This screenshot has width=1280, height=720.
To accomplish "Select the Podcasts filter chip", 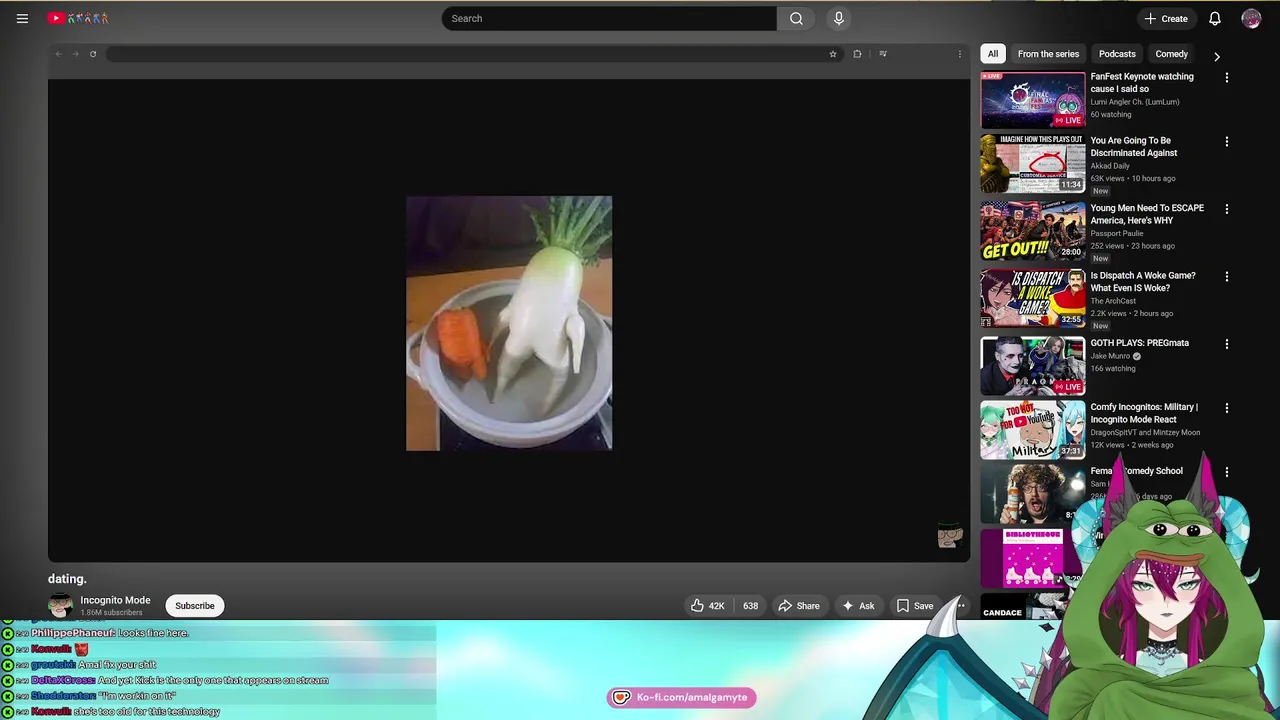I will pos(1117,54).
